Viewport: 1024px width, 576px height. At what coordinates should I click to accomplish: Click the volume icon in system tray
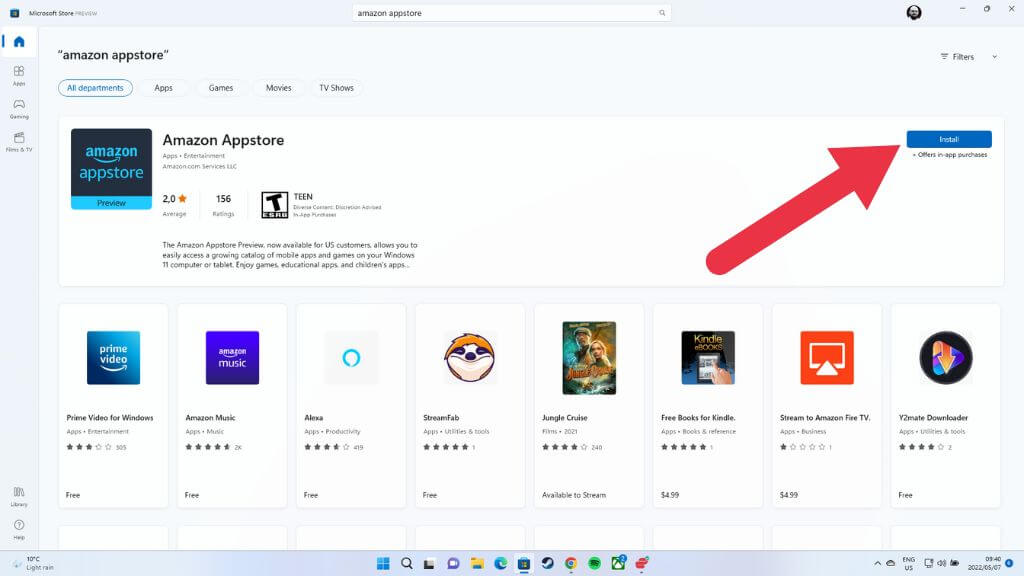(x=941, y=563)
